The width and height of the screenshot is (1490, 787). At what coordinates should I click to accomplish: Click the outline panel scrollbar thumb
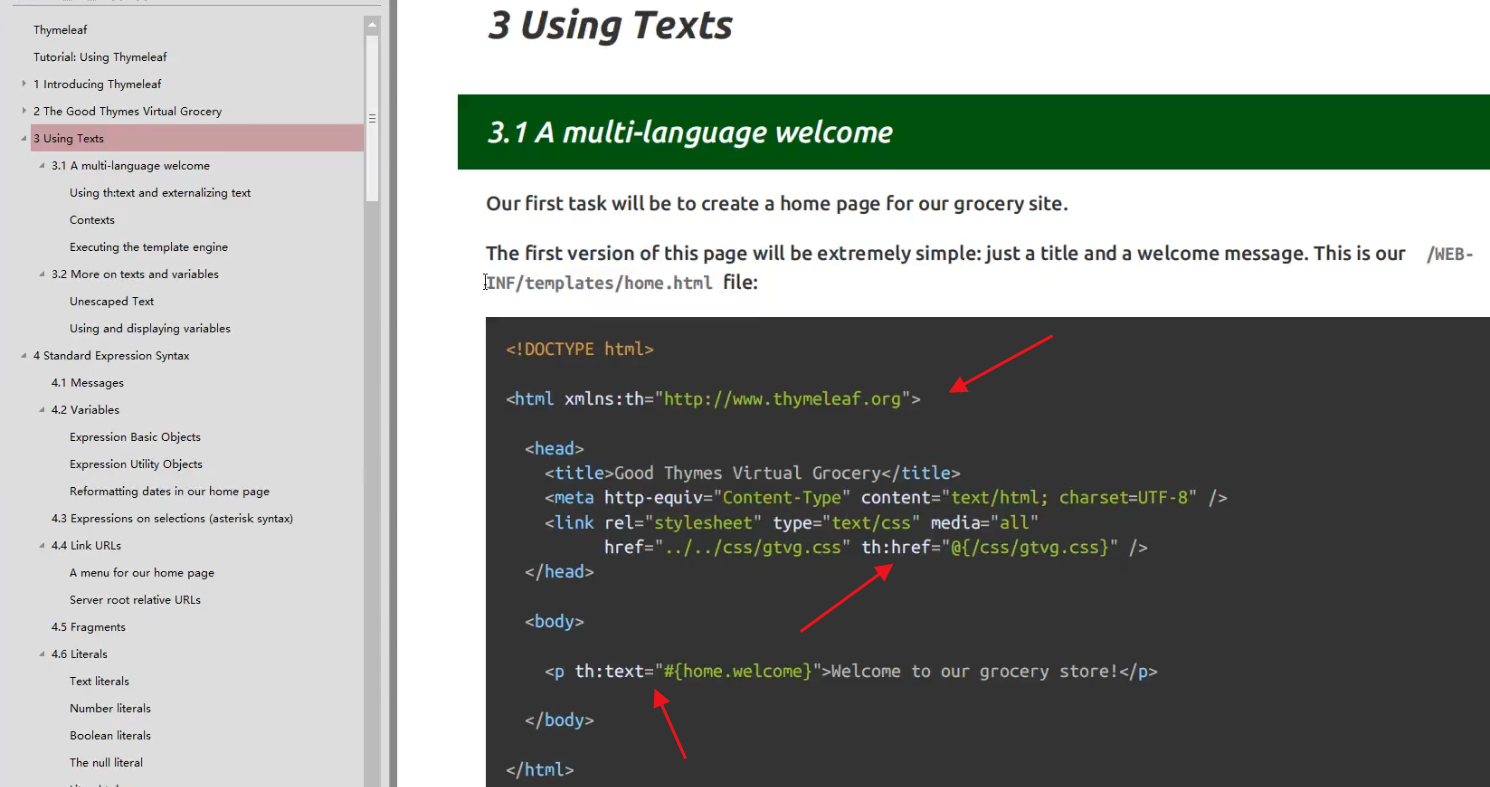(x=372, y=118)
